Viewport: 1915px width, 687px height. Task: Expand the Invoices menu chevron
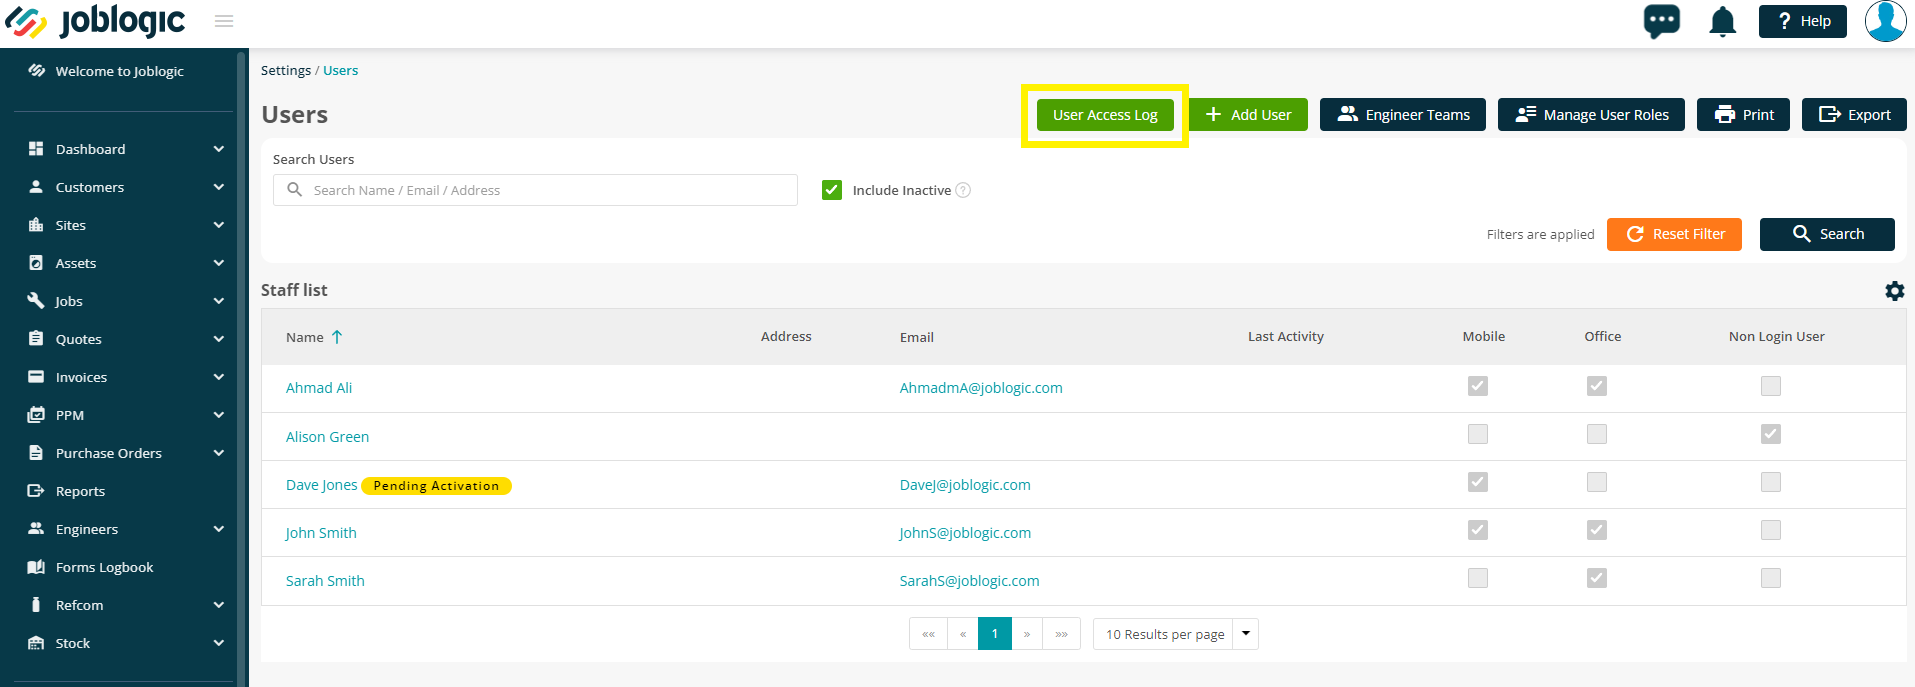coord(219,377)
